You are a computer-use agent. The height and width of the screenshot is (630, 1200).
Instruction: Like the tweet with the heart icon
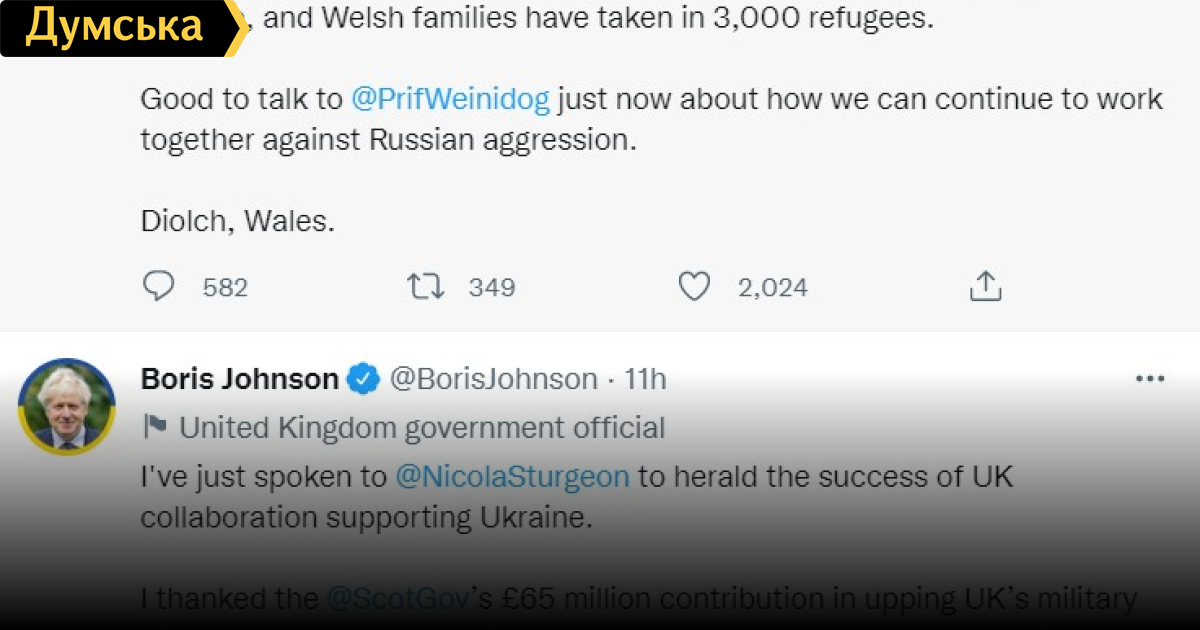coord(693,287)
